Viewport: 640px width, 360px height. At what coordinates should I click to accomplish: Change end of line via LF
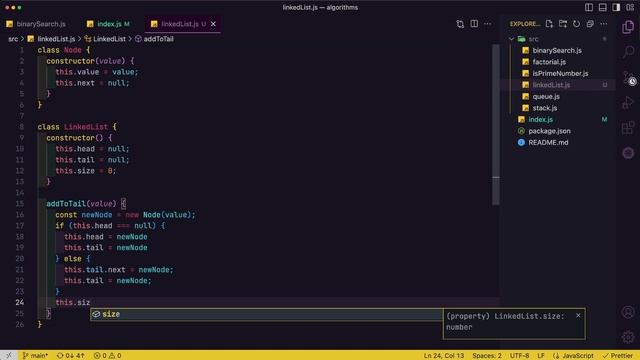[x=541, y=356]
